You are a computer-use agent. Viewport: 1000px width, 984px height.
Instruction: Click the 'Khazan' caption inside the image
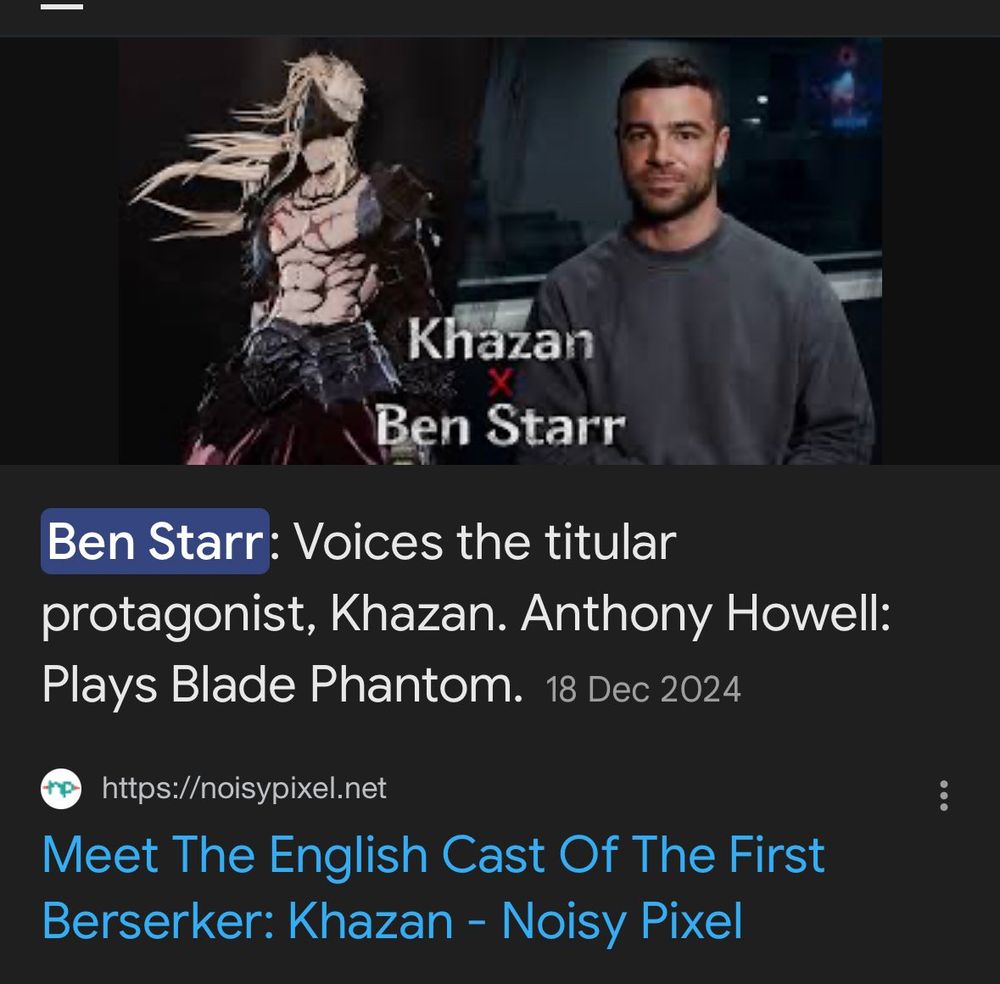[501, 339]
